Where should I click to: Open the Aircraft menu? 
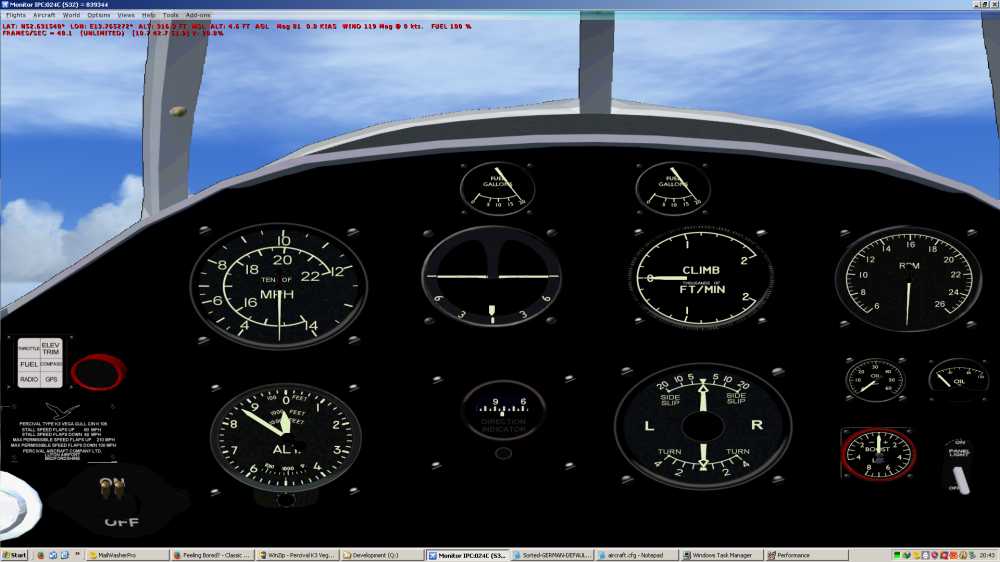tap(44, 15)
